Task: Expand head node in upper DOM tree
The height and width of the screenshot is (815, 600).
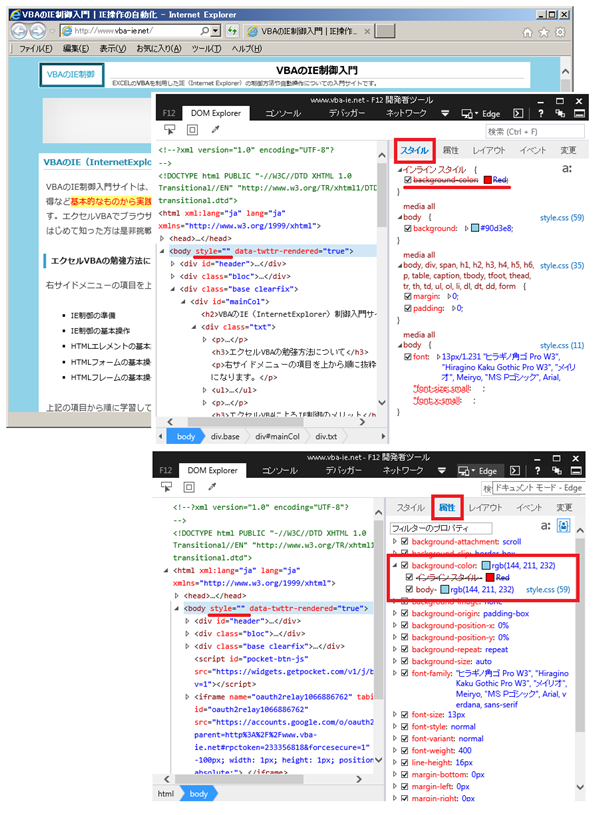Action: click(x=162, y=239)
